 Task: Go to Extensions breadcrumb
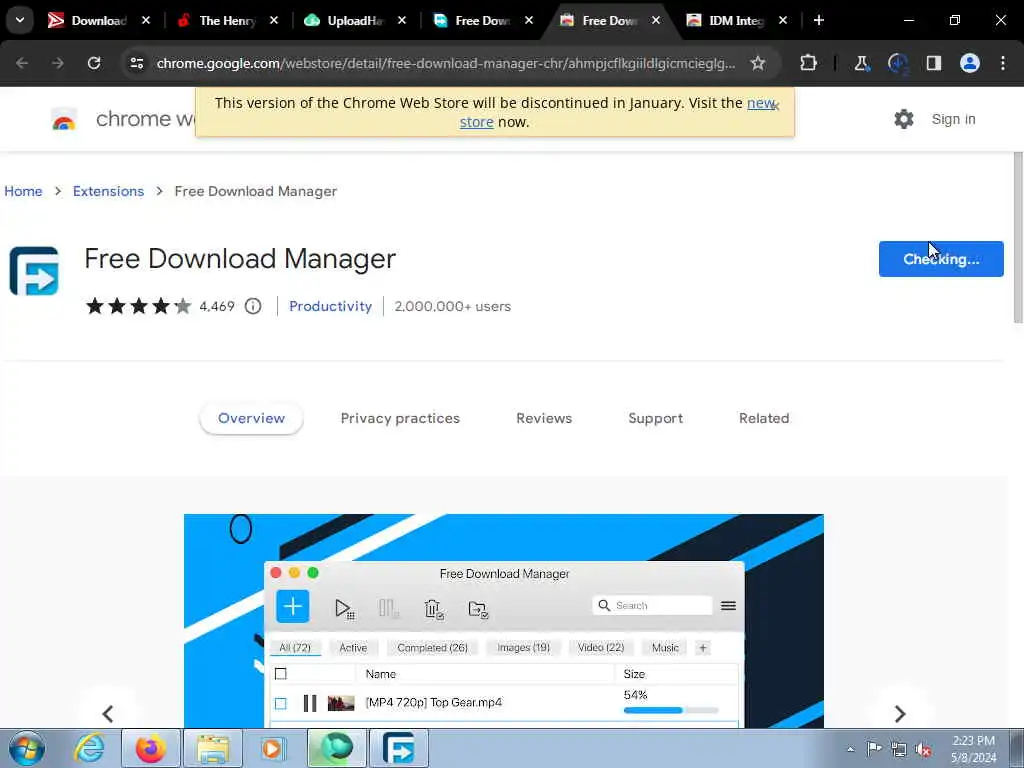[108, 191]
